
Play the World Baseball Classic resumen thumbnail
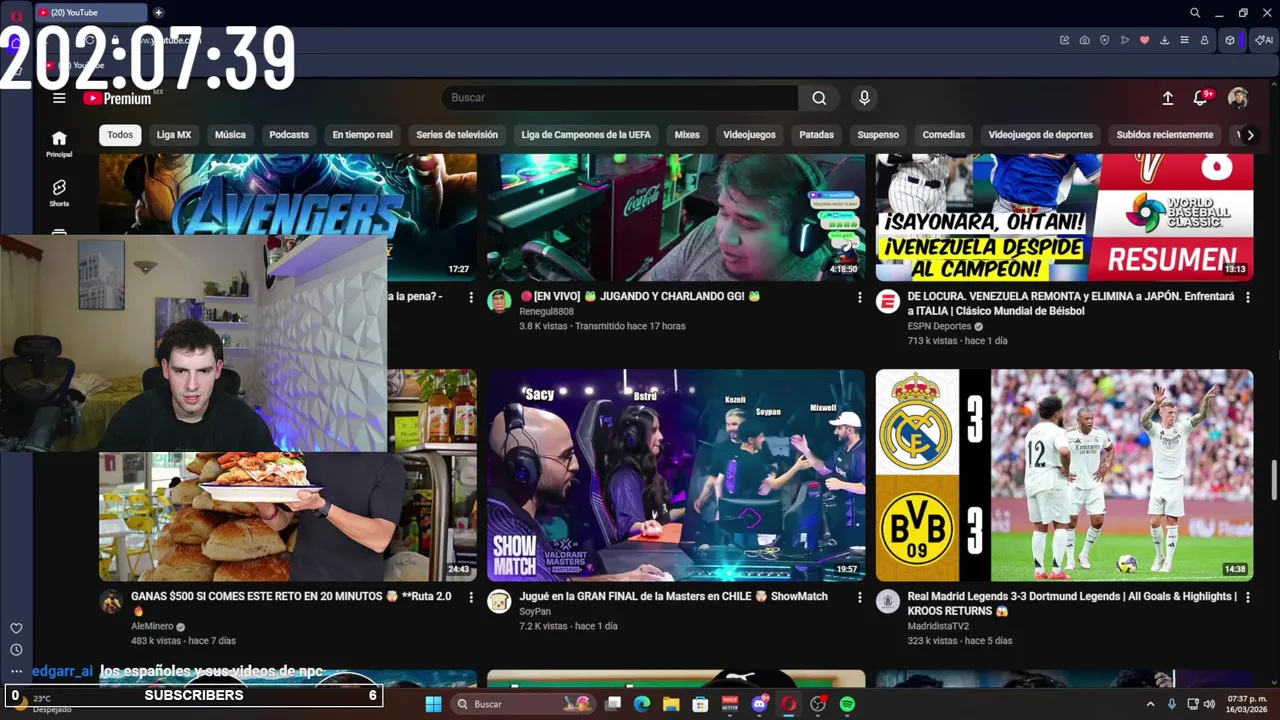[x=1064, y=217]
